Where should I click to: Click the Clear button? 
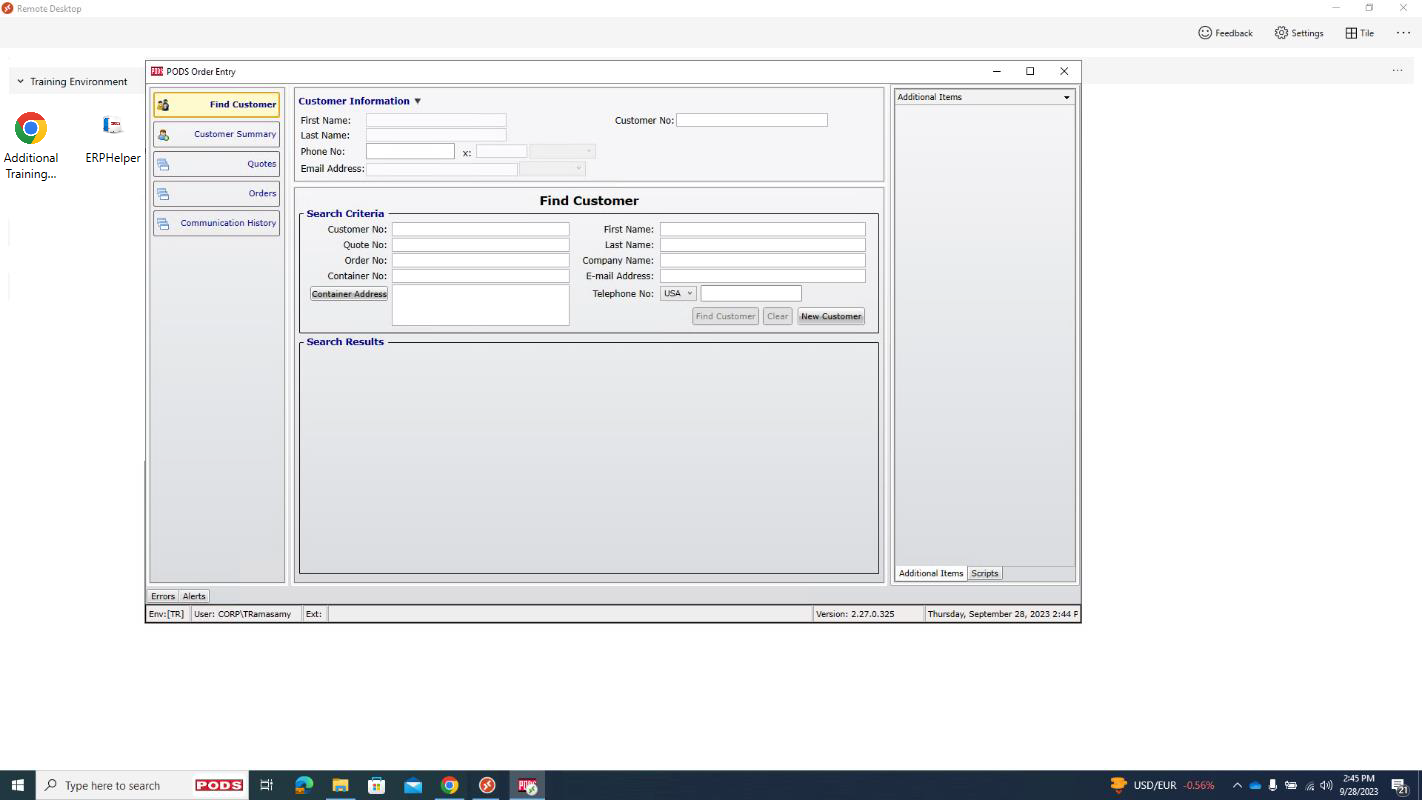(778, 316)
